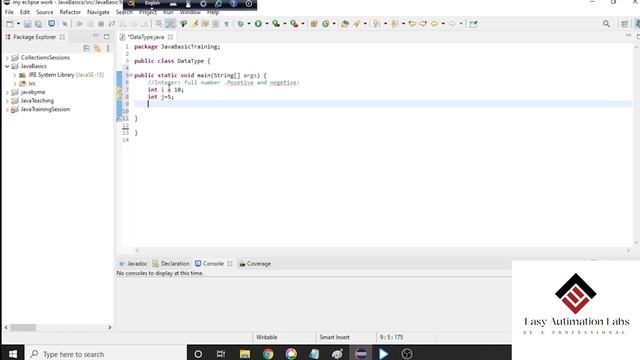Viewport: 640px width, 360px height.
Task: Click the Save toolbar icon
Action: pos(27,24)
